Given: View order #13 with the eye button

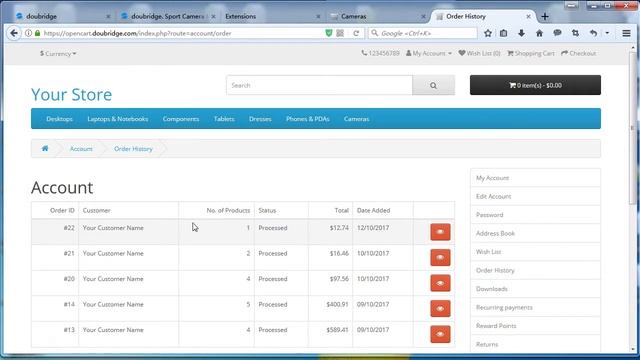Looking at the screenshot, I should click(440, 334).
